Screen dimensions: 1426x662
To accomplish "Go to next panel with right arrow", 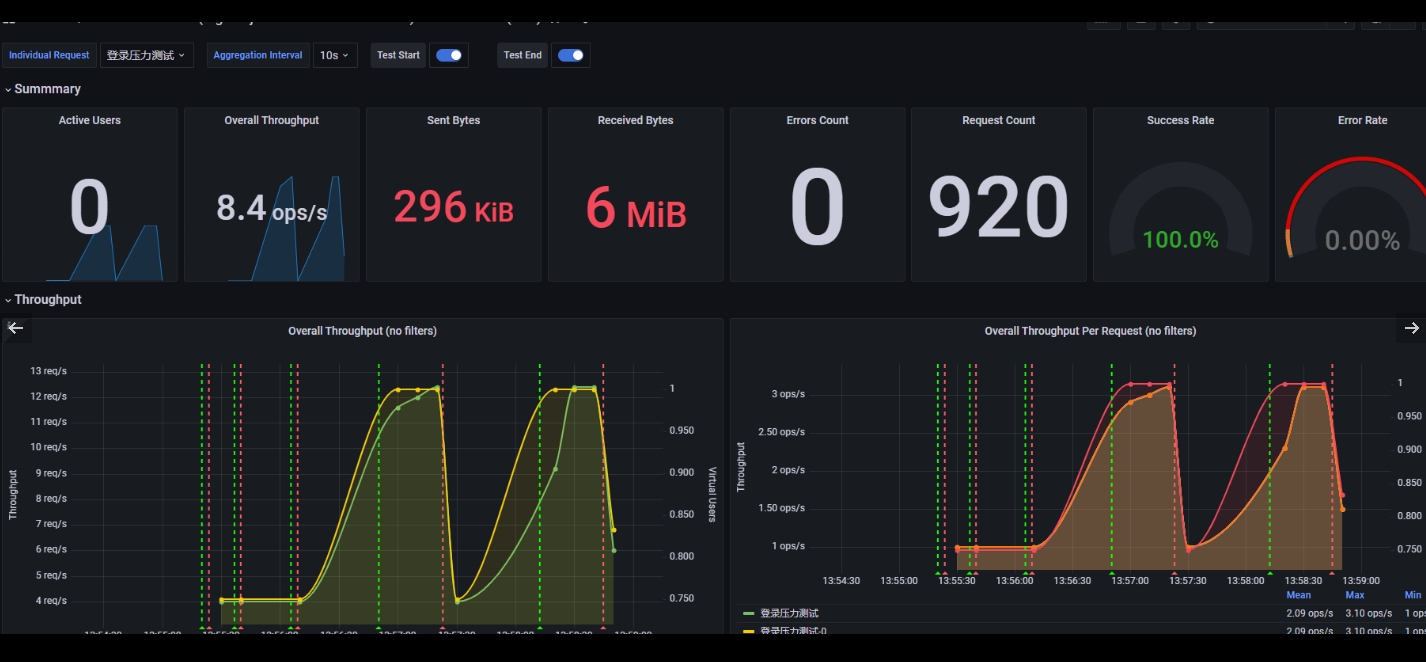I will pos(1411,328).
